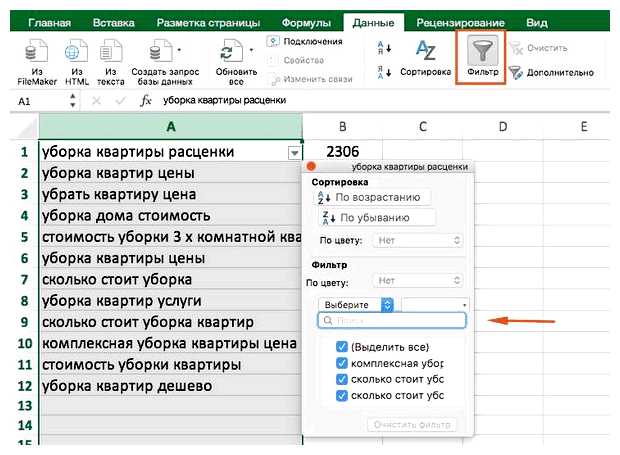Viewport: 620px width, 455px height.
Task: Uncheck the комплексная убор checkbox
Action: pyautogui.click(x=341, y=363)
